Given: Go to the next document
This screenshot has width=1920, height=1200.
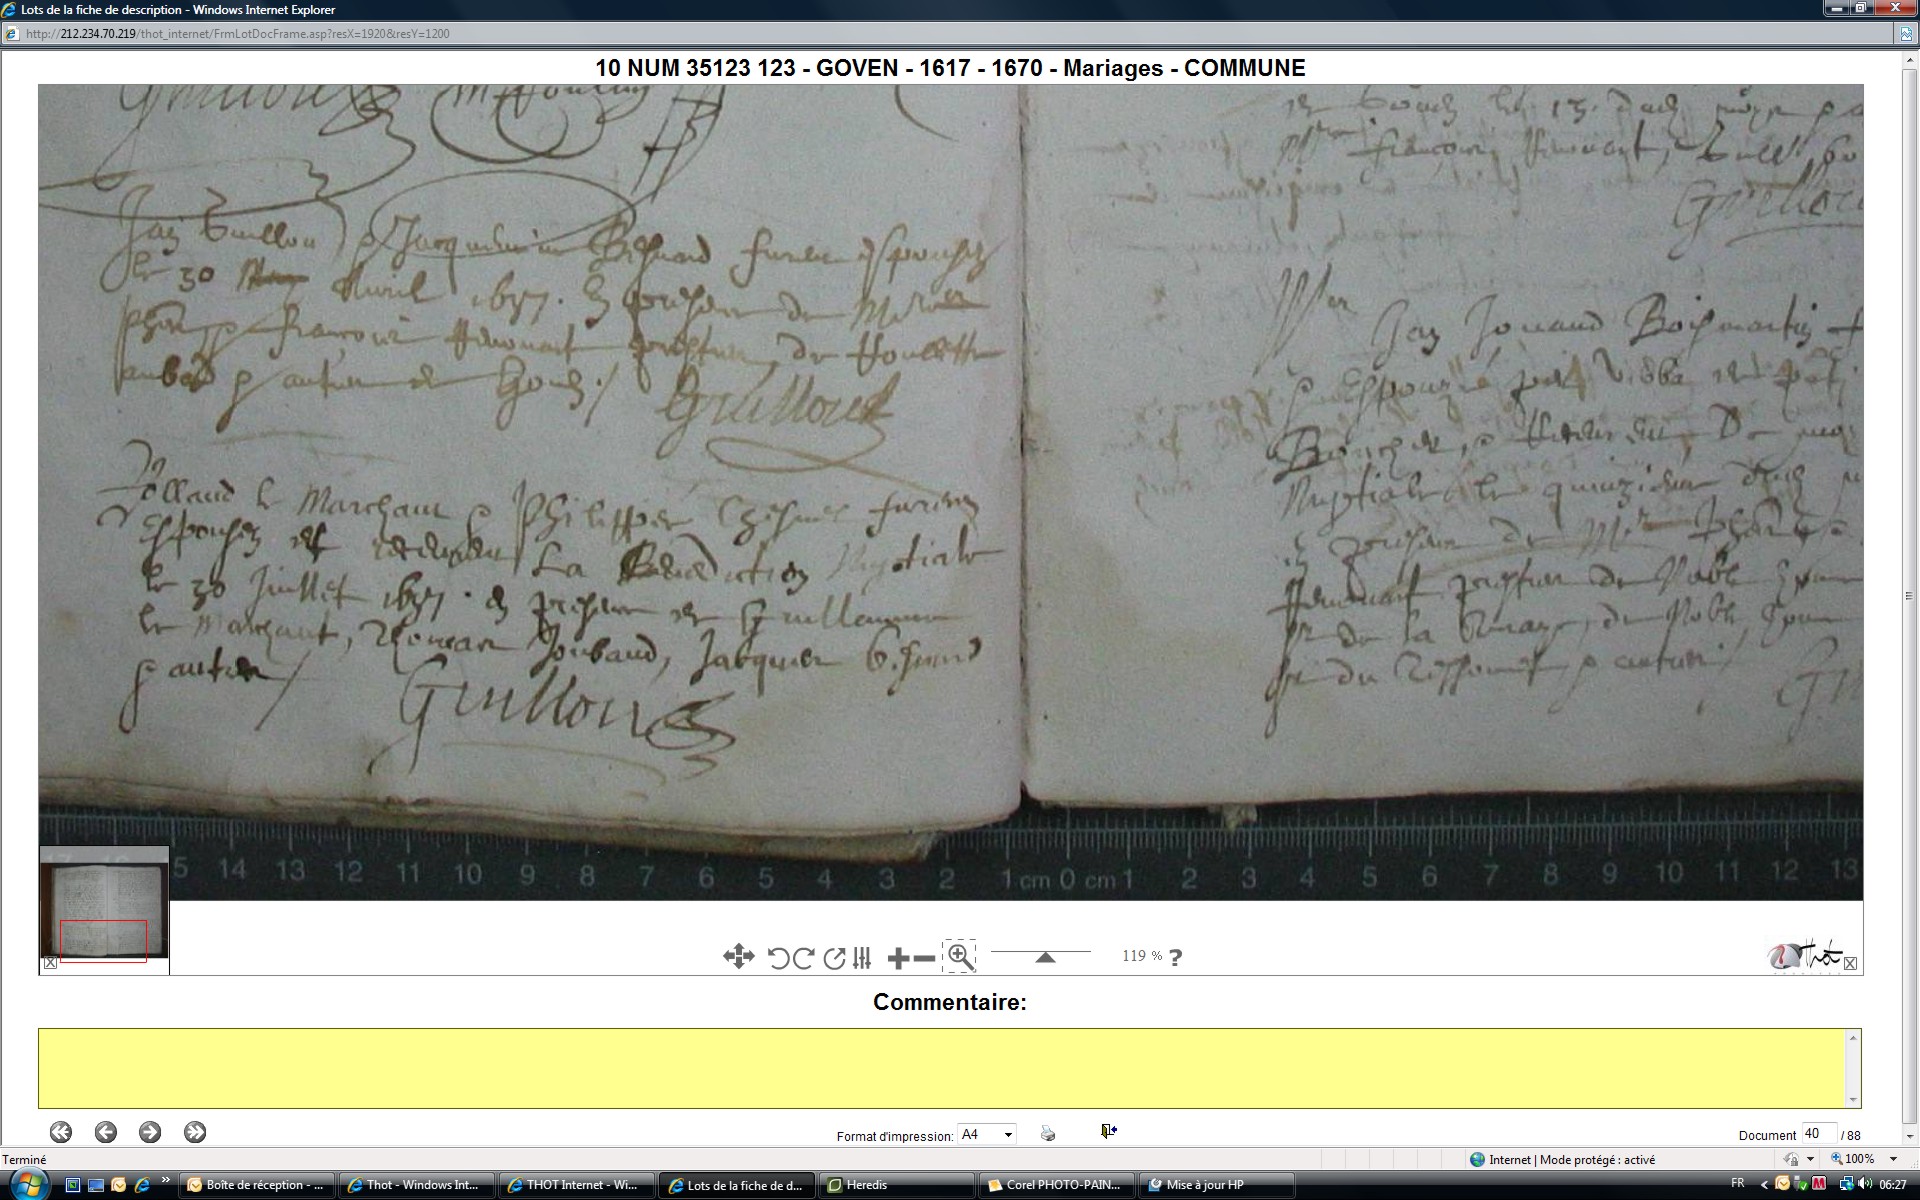Looking at the screenshot, I should (x=150, y=1132).
